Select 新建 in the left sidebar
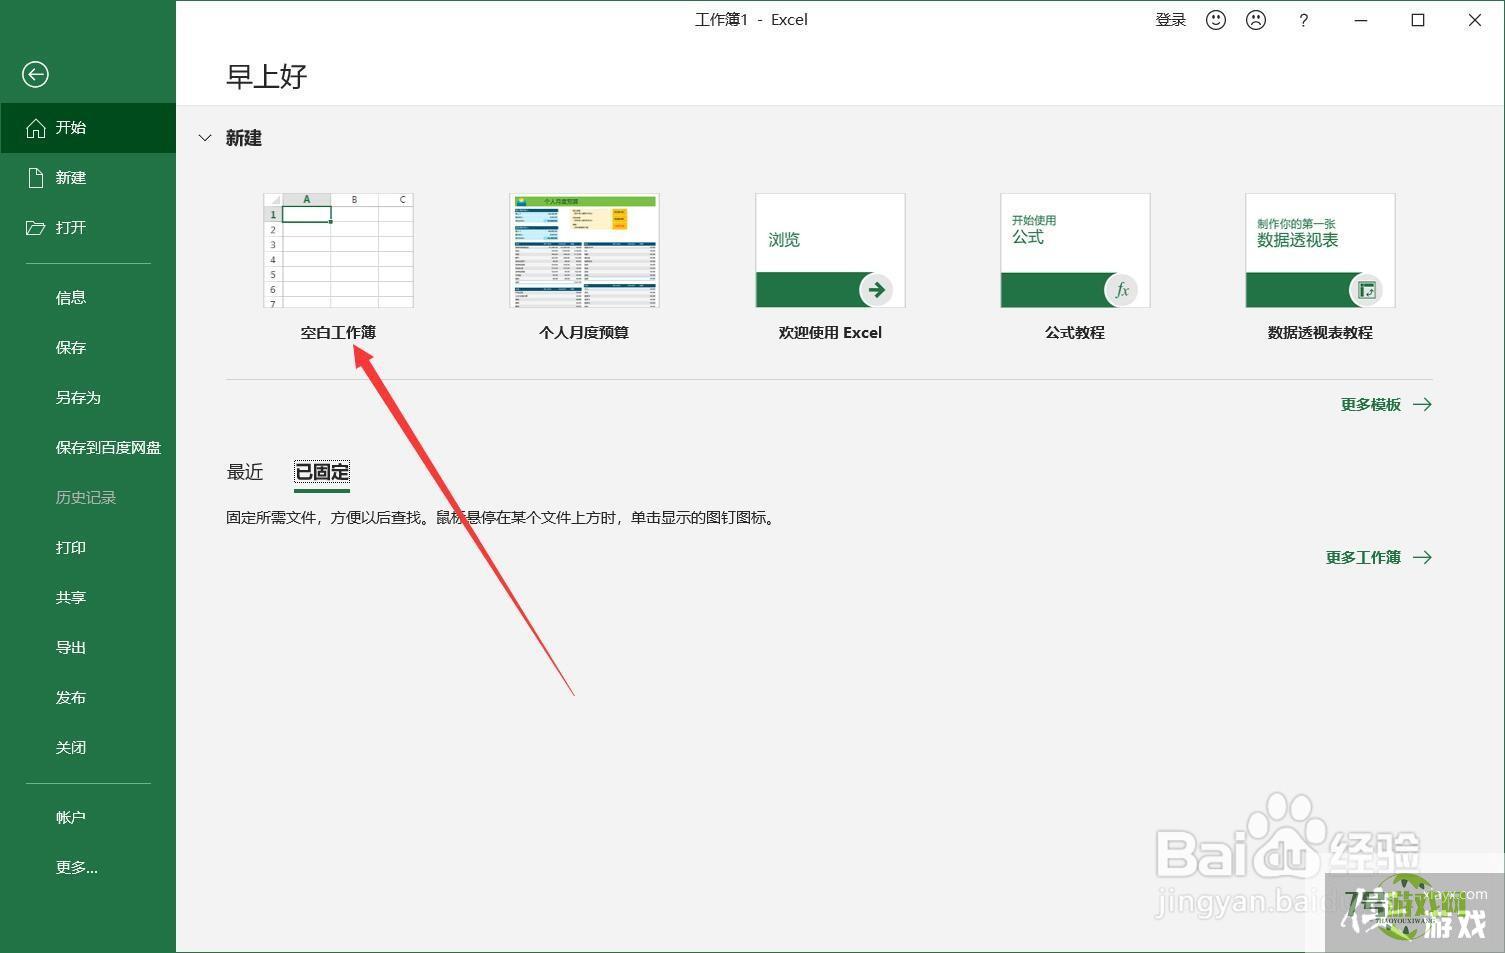The image size is (1505, 953). pos(88,178)
